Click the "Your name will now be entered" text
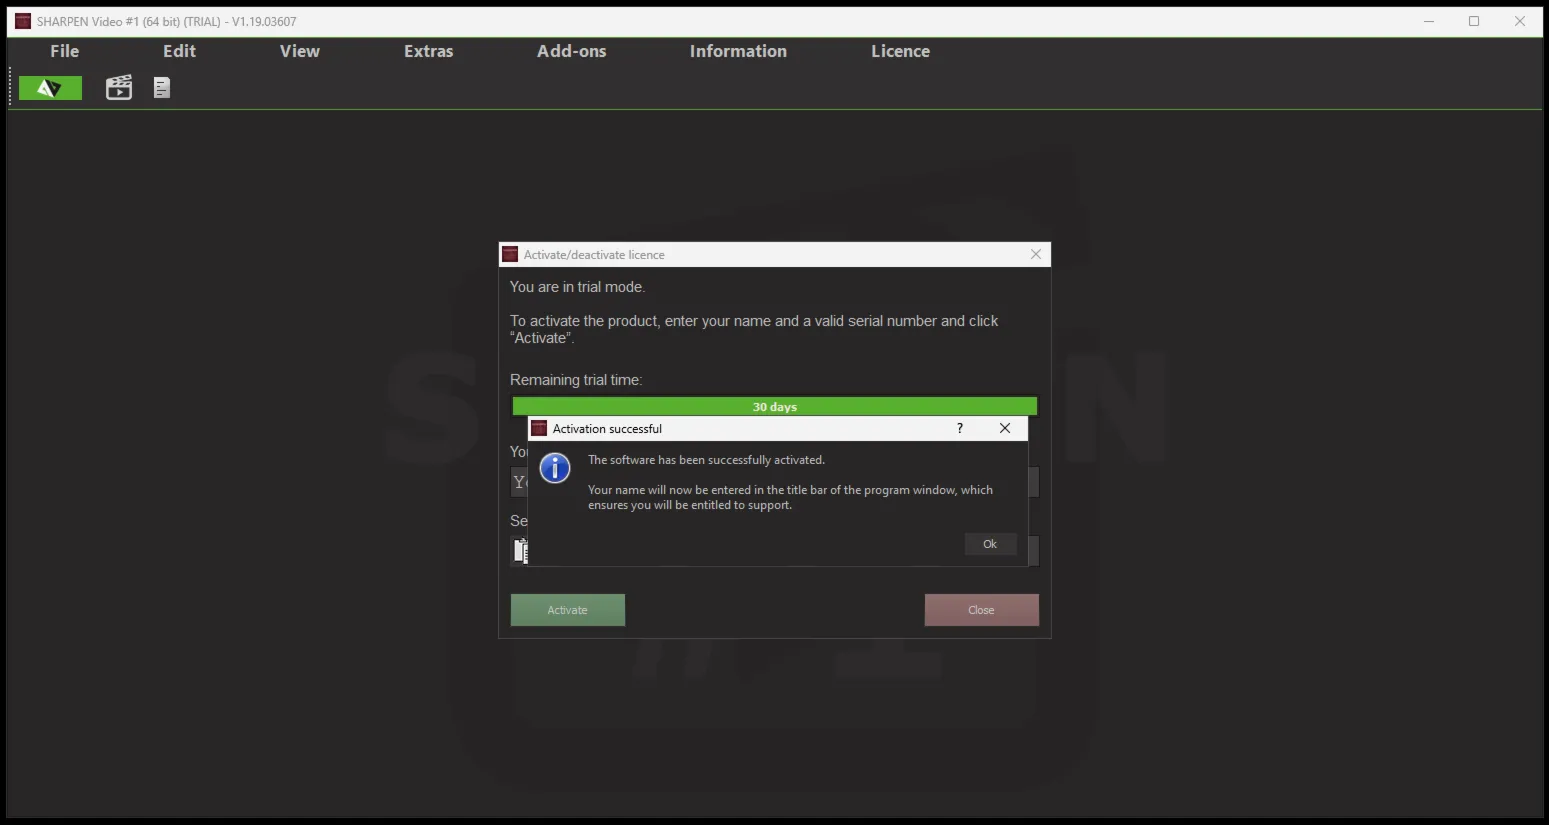 click(x=790, y=497)
